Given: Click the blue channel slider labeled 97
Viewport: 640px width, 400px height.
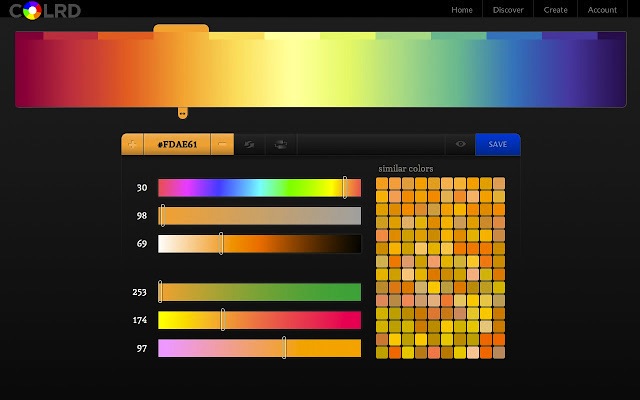Looking at the screenshot, I should (x=259, y=348).
